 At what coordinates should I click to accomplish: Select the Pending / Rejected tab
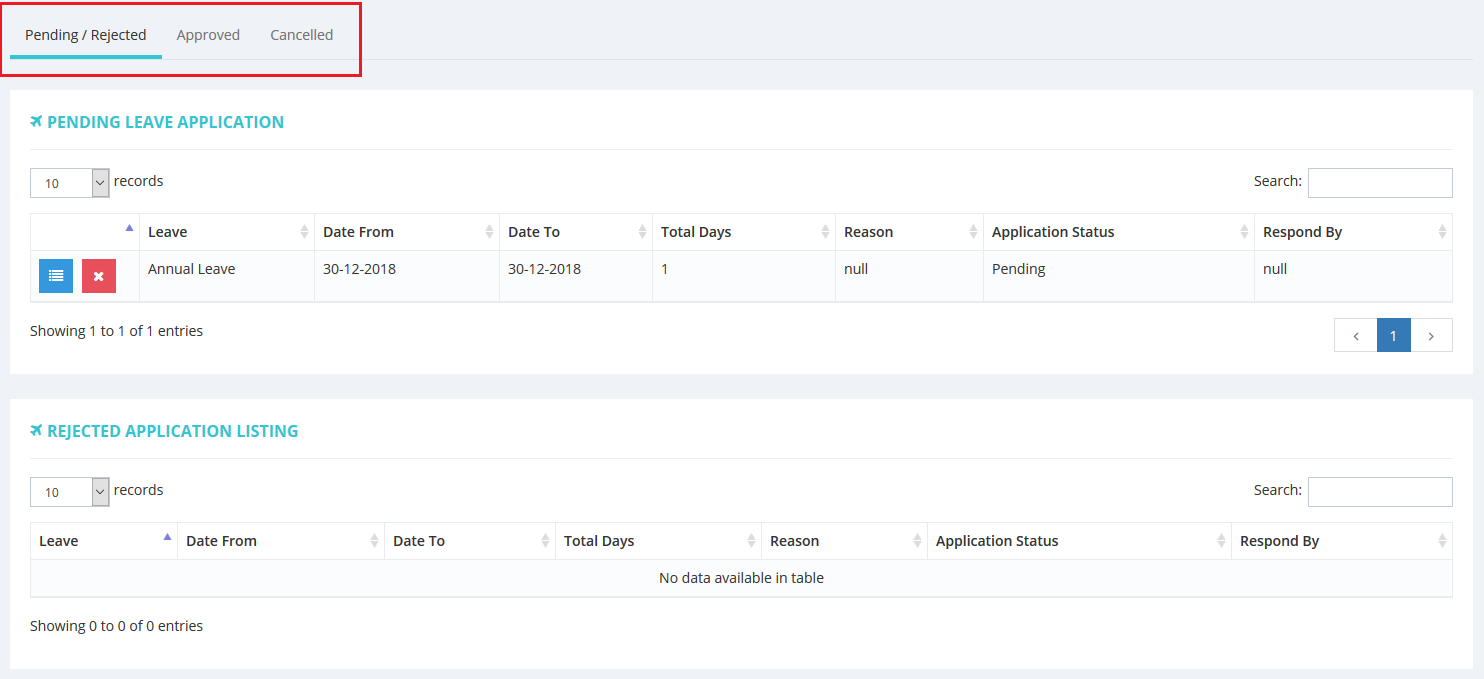point(86,35)
